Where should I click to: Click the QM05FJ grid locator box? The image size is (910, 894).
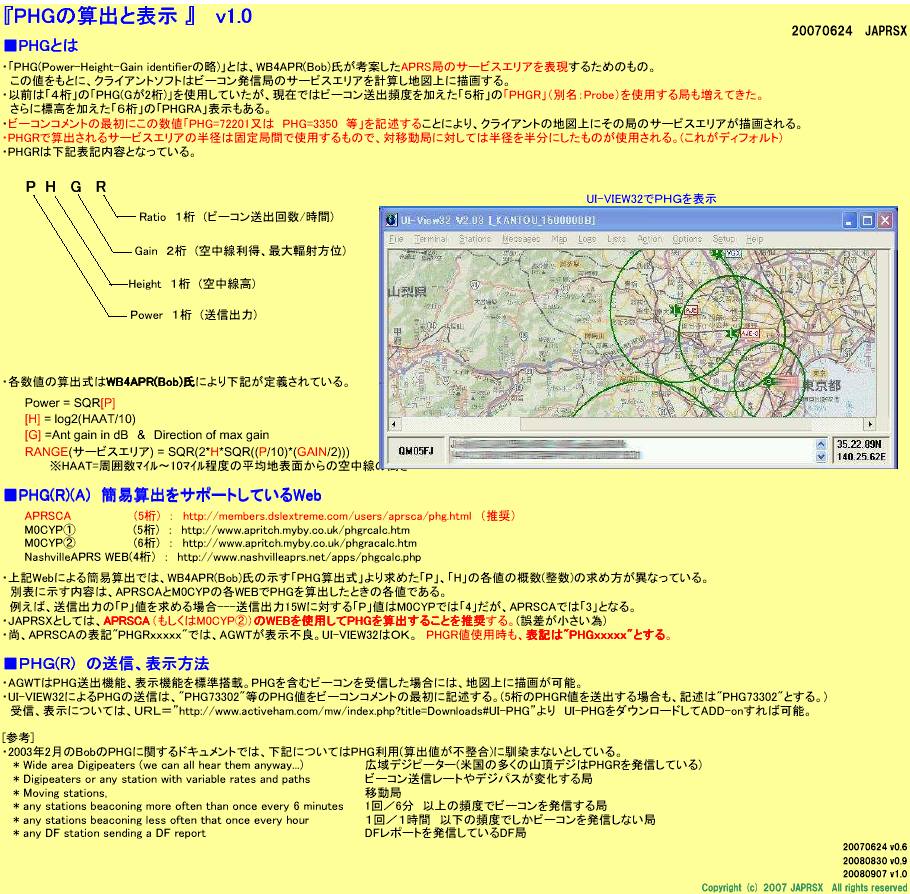point(415,451)
